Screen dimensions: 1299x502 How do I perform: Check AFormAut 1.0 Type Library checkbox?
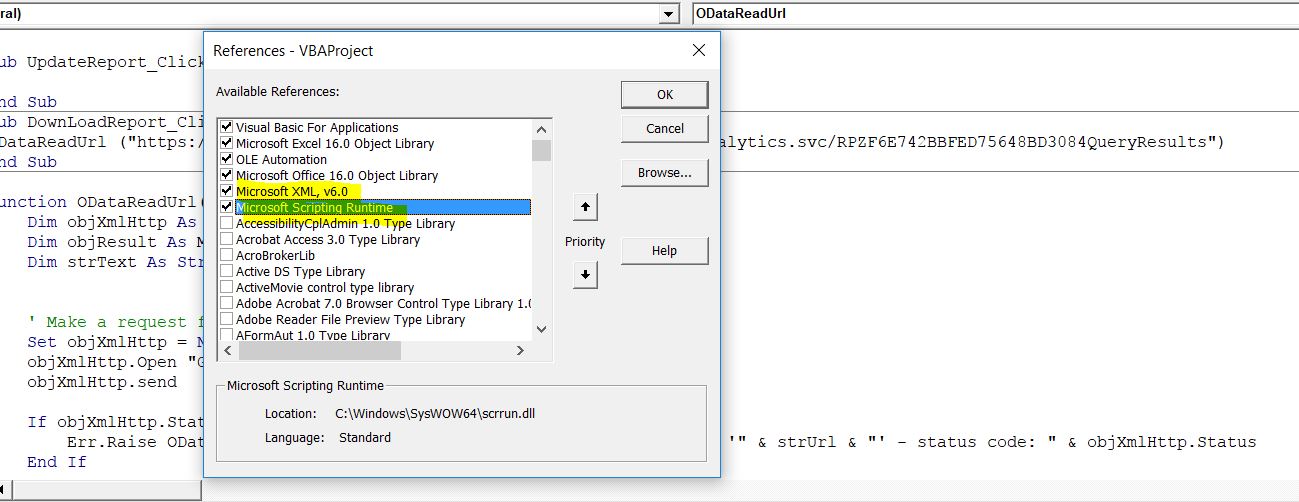tap(226, 335)
